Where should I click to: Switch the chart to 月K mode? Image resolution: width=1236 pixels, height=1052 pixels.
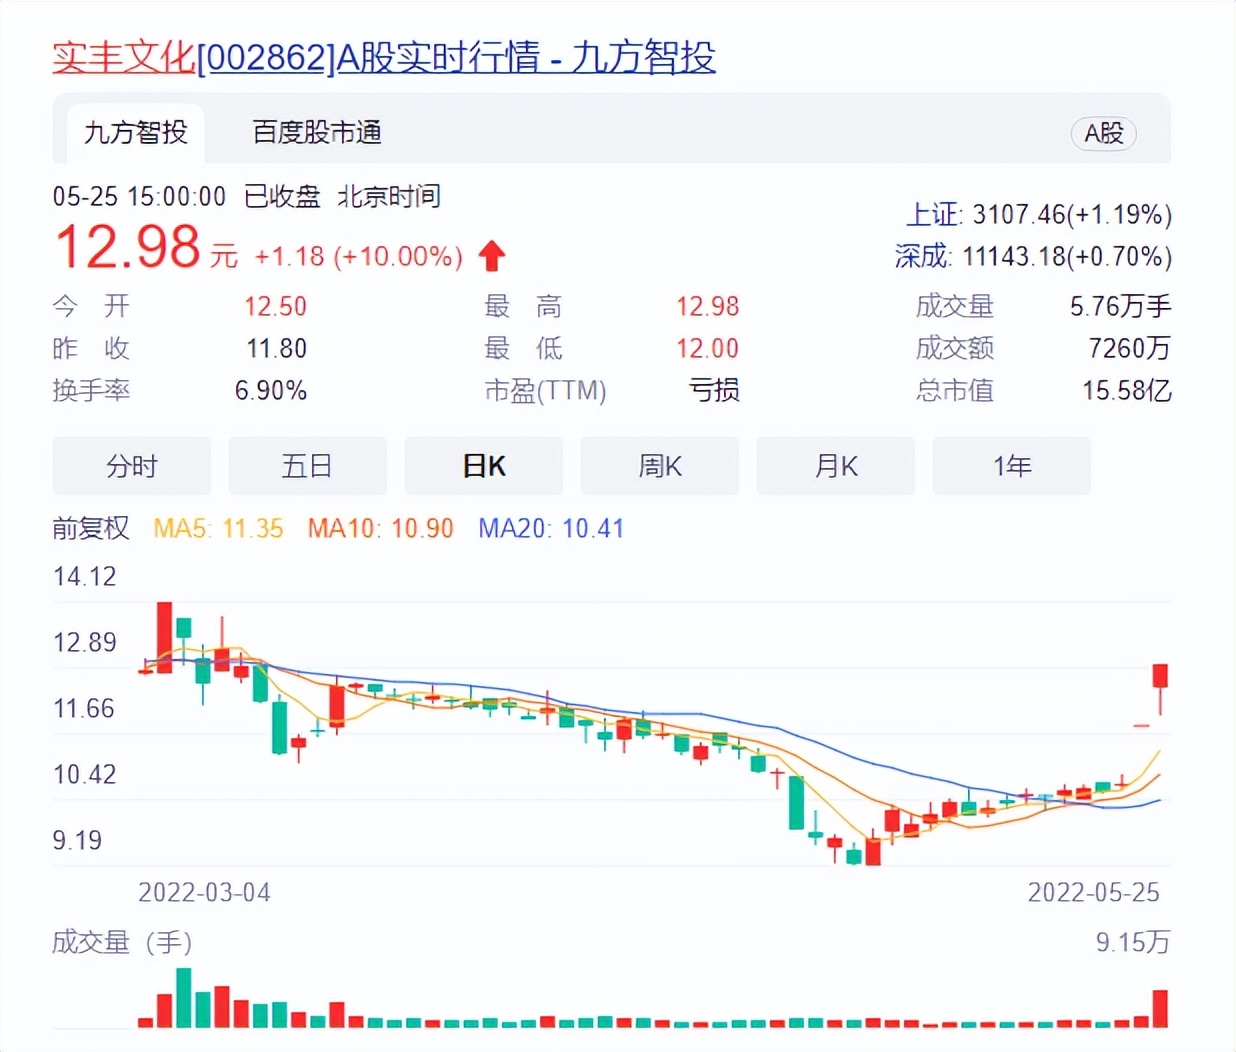pos(835,465)
